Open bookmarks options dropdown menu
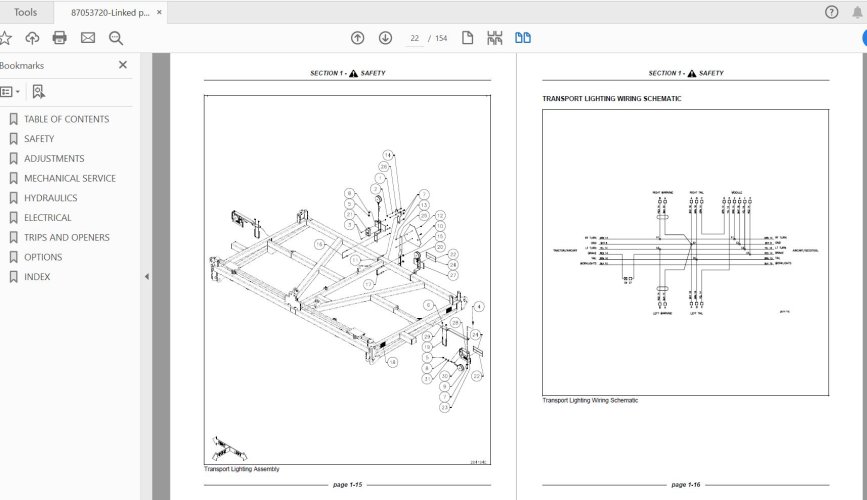867x500 pixels. (10, 92)
